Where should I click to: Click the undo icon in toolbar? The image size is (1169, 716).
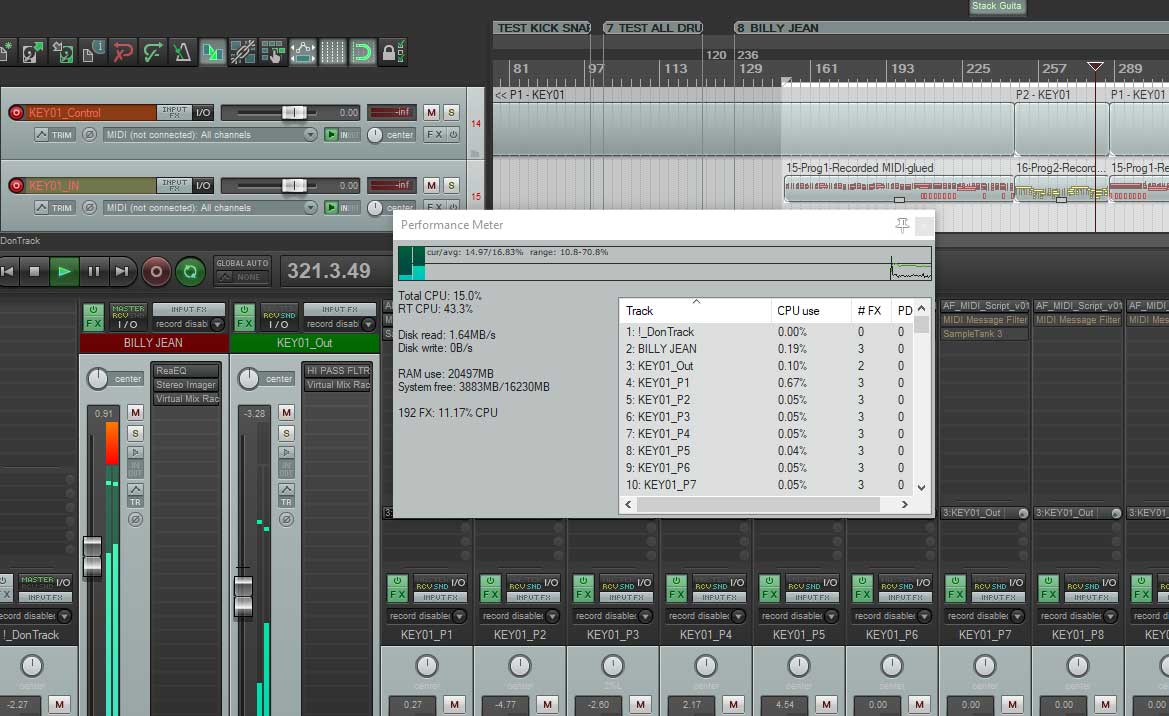(x=123, y=52)
